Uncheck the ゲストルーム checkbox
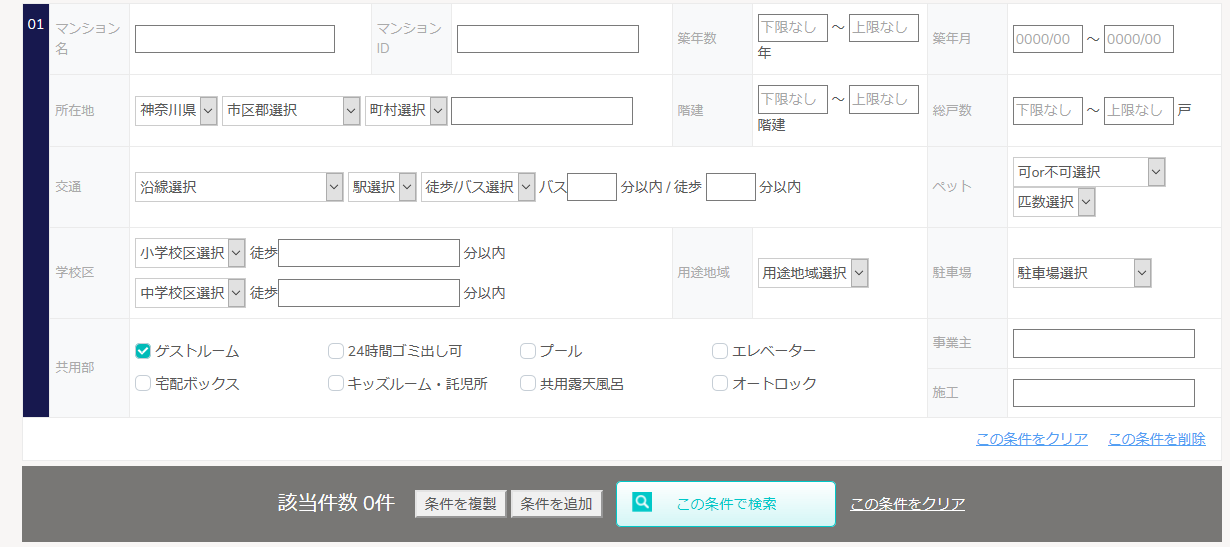1230x547 pixels. [143, 351]
